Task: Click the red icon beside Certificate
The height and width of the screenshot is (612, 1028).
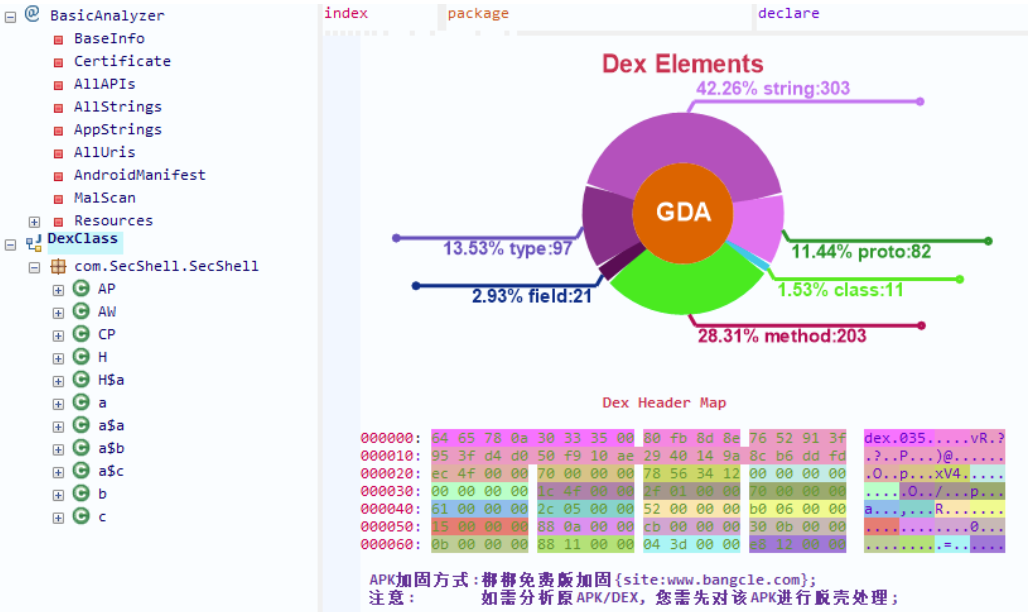Action: [58, 62]
